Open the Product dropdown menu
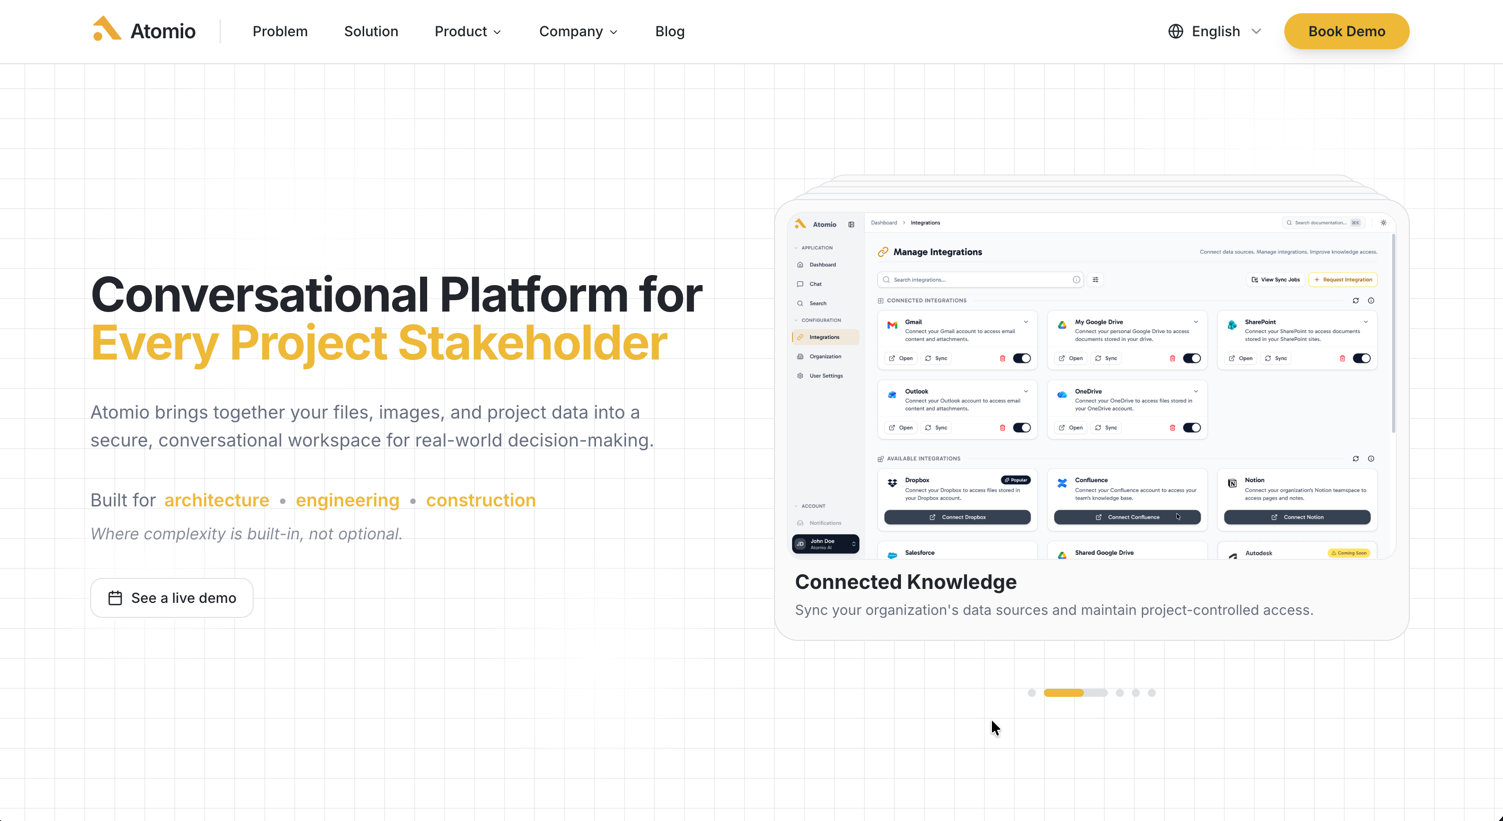The width and height of the screenshot is (1503, 821). [x=468, y=31]
